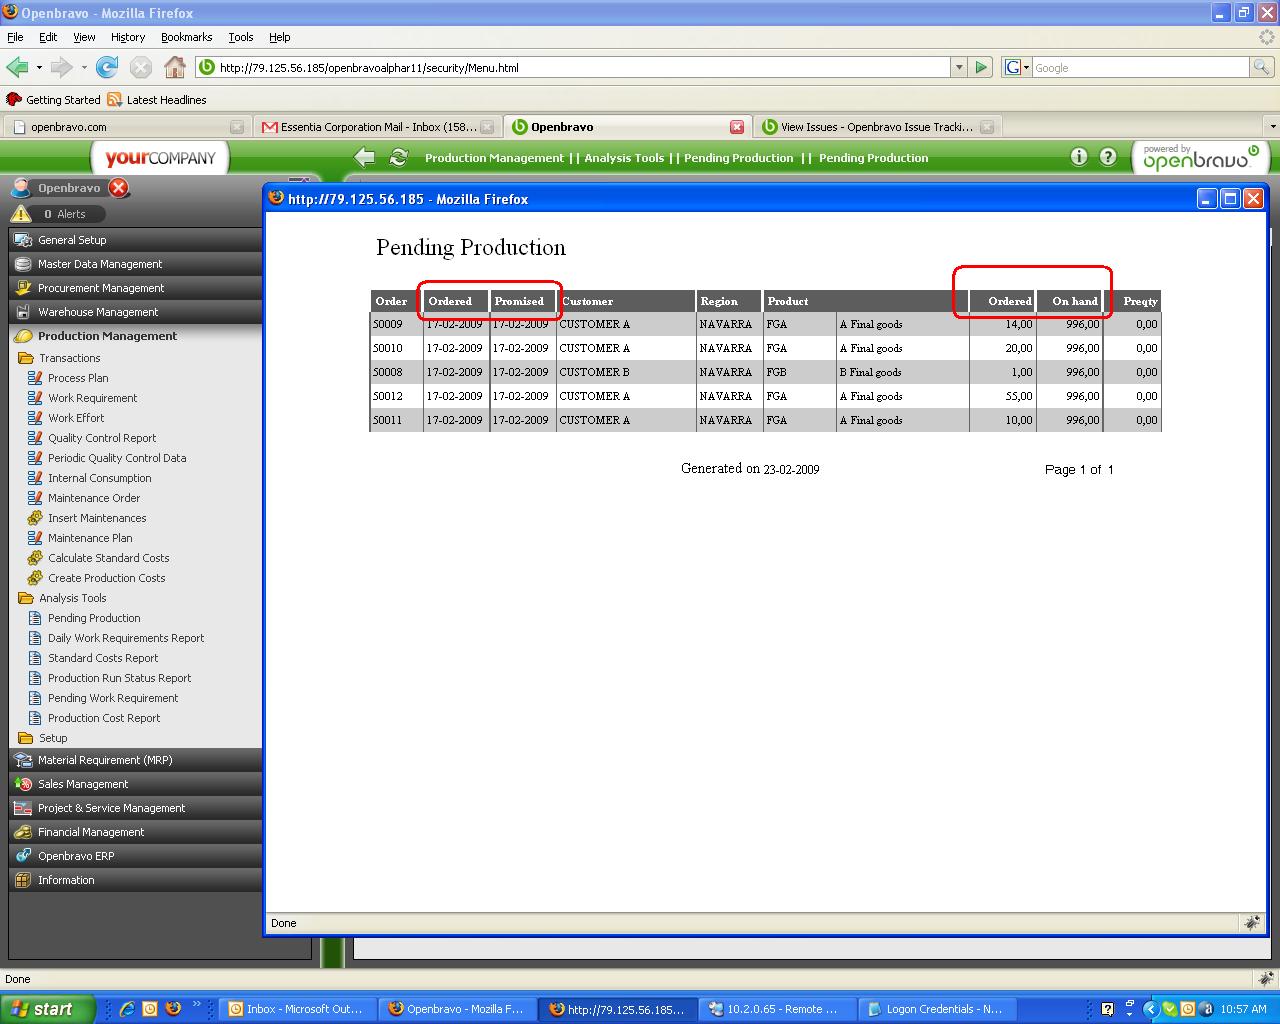Expand the Setup folder
This screenshot has width=1280, height=1024.
[26, 738]
